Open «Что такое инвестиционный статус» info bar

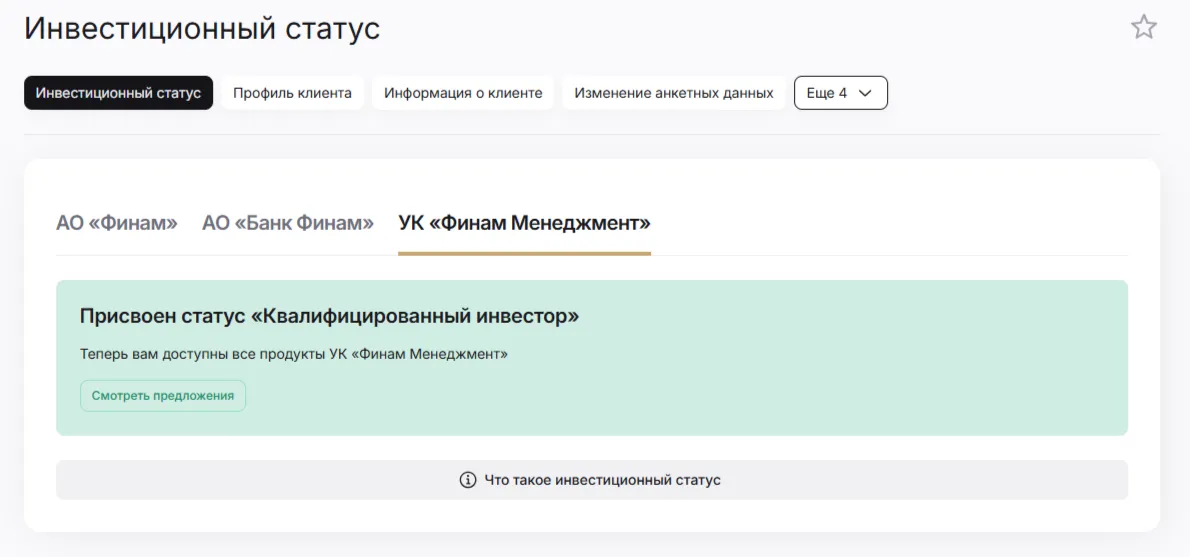[592, 480]
